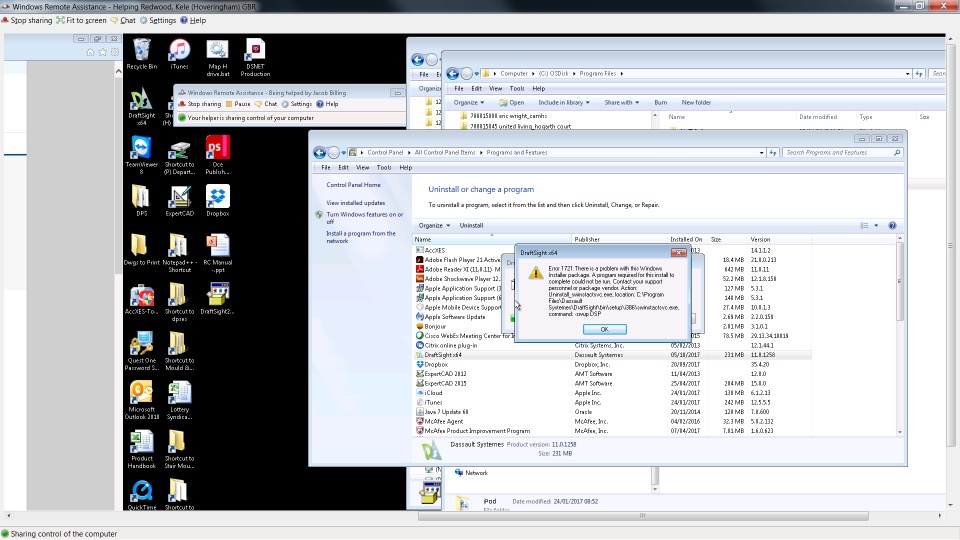Open Share with dropdown
This screenshot has width=960, height=540.
[x=621, y=102]
